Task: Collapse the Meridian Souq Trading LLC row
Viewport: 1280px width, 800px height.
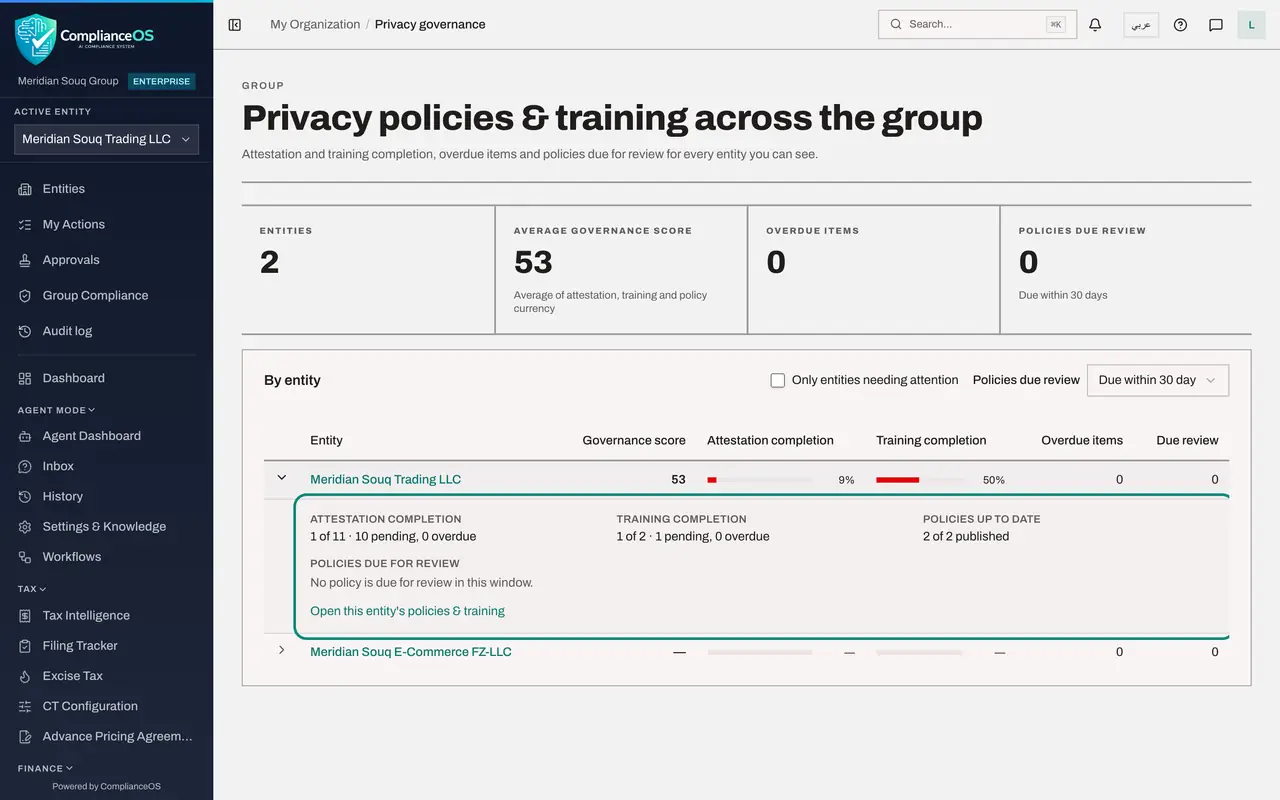Action: pos(281,479)
